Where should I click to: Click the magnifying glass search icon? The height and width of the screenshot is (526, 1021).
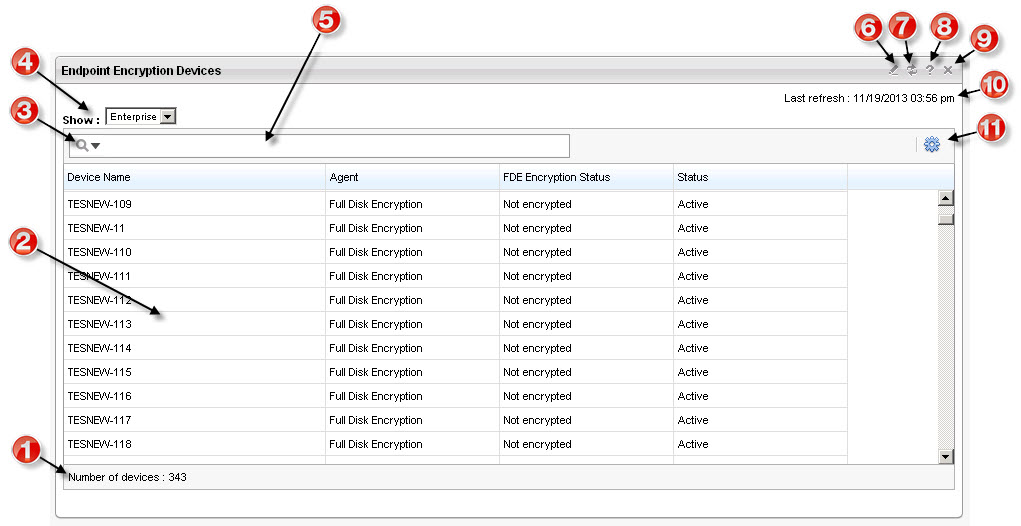(x=81, y=146)
